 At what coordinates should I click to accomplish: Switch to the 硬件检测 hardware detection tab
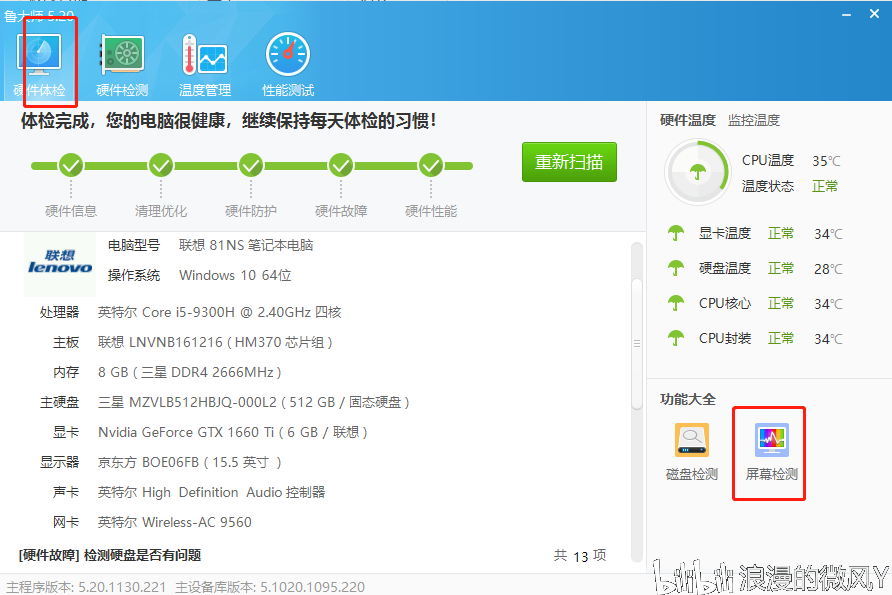[122, 64]
